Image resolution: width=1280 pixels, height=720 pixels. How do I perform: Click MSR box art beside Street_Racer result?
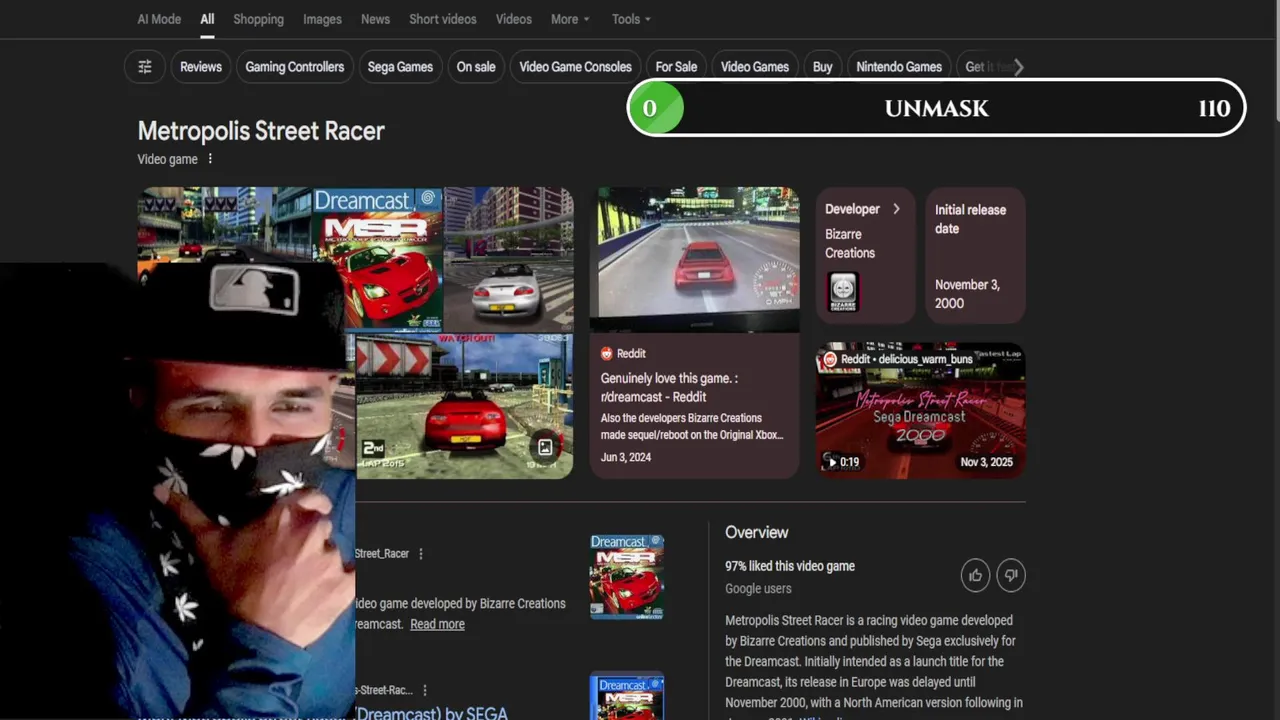pyautogui.click(x=627, y=576)
